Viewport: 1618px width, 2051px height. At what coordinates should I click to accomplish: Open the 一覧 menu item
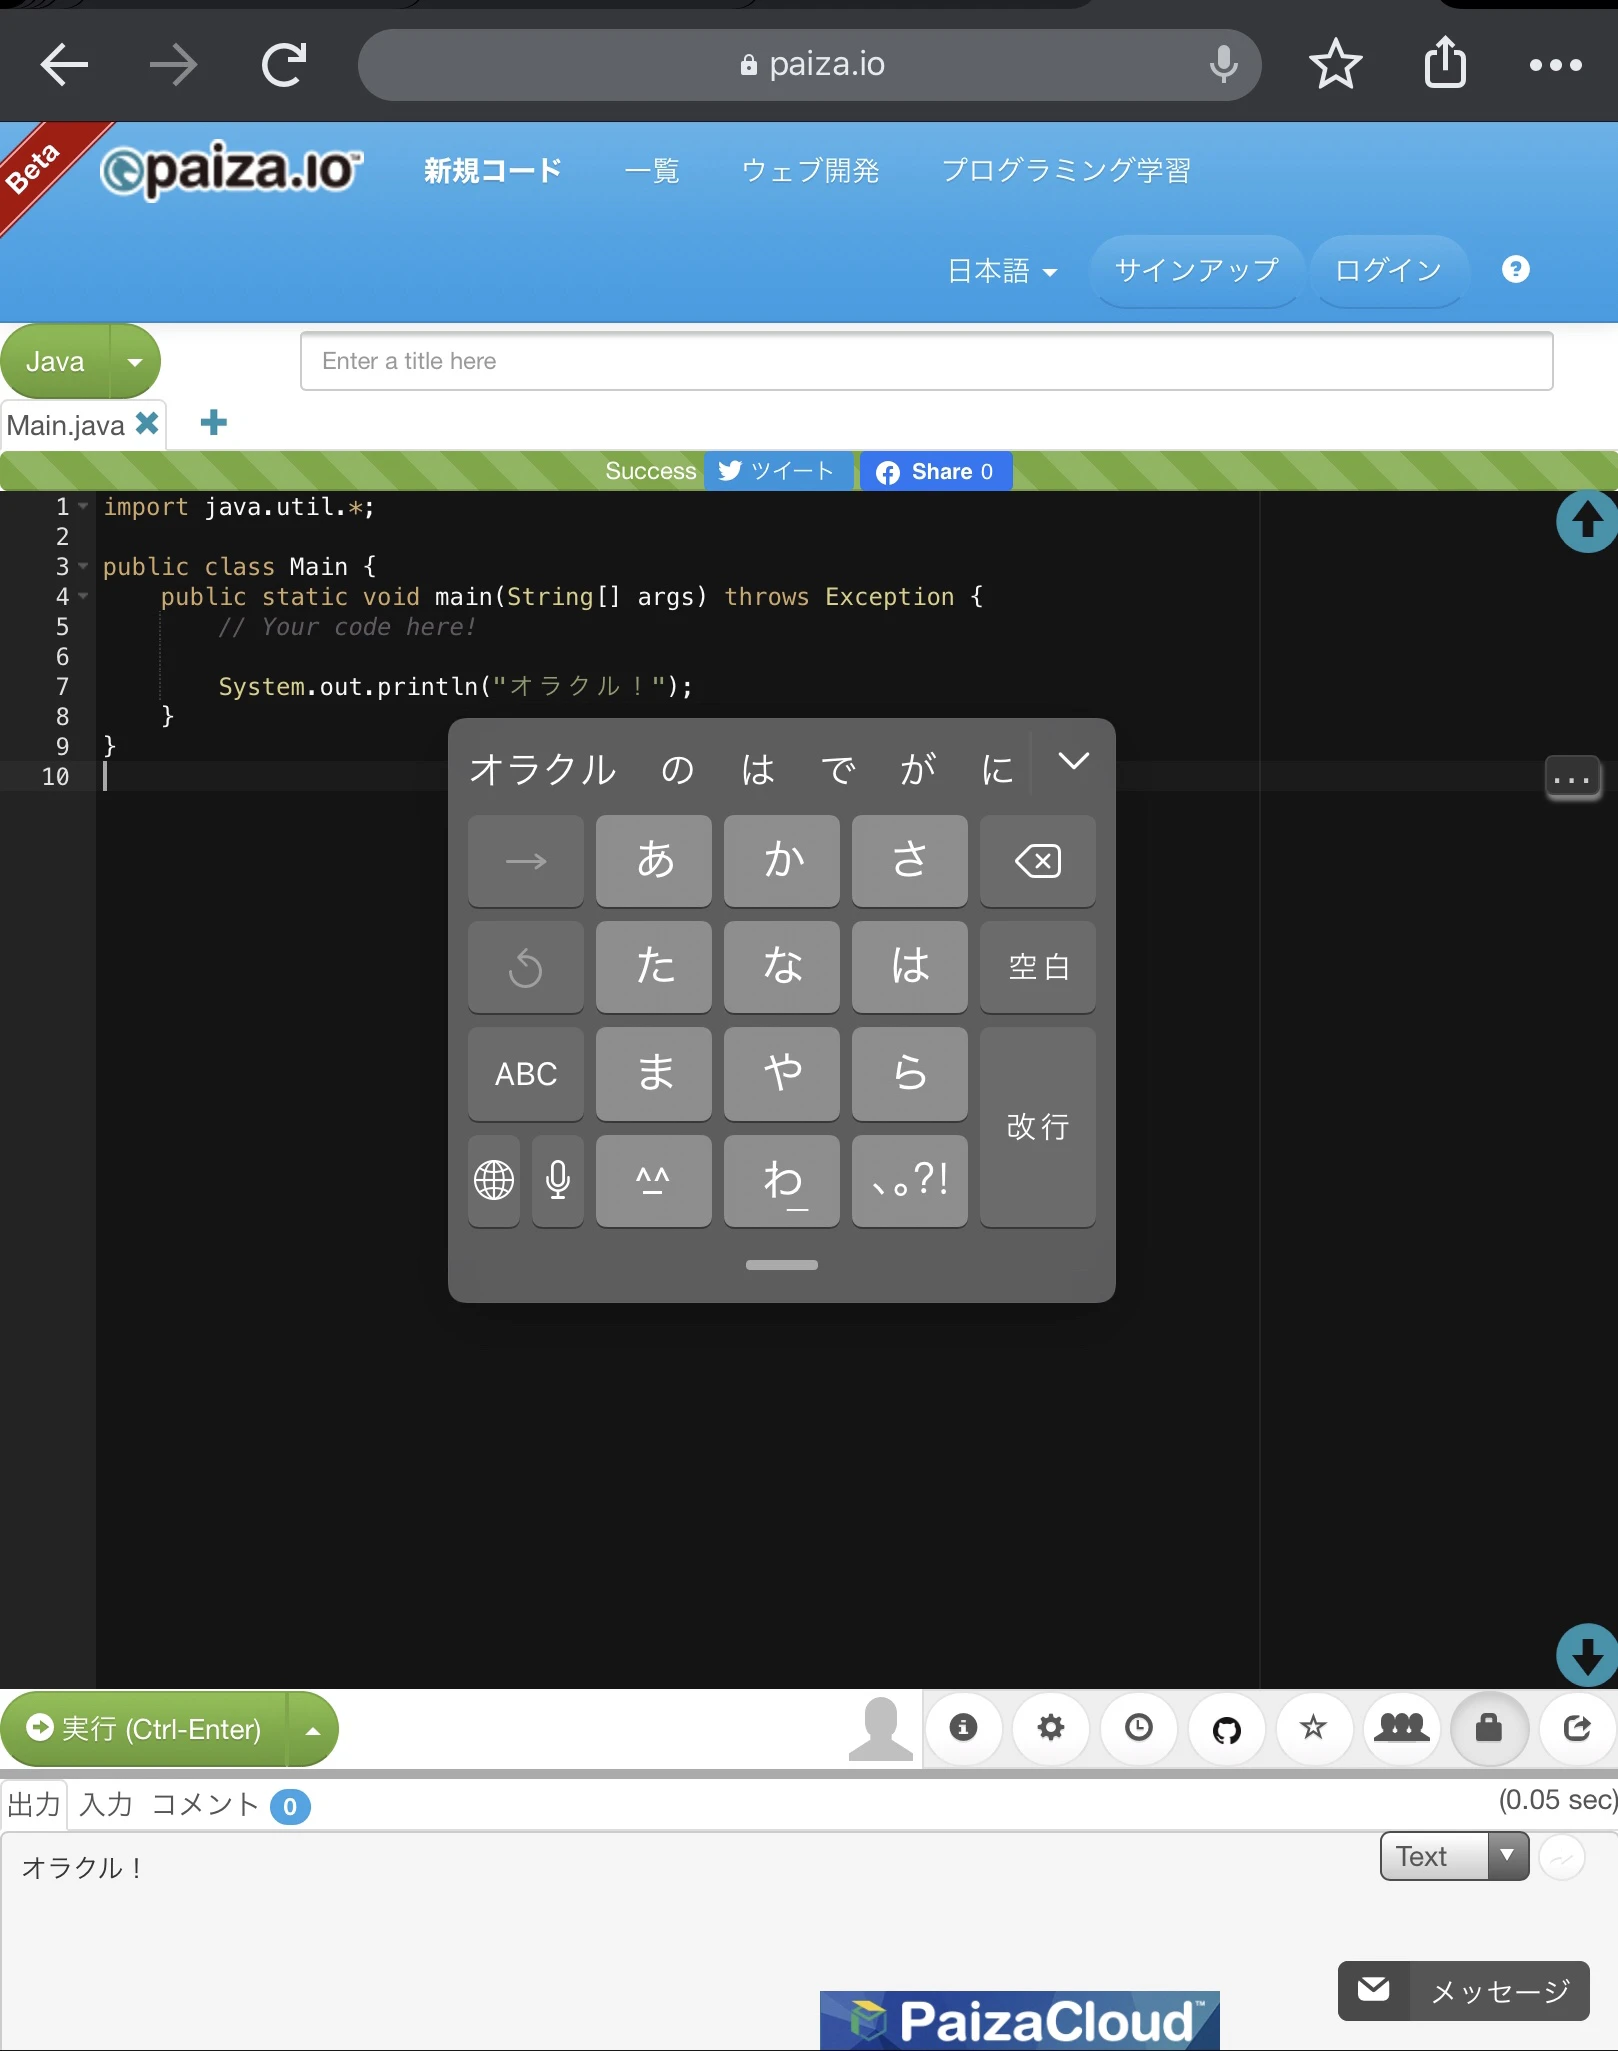[x=652, y=171]
